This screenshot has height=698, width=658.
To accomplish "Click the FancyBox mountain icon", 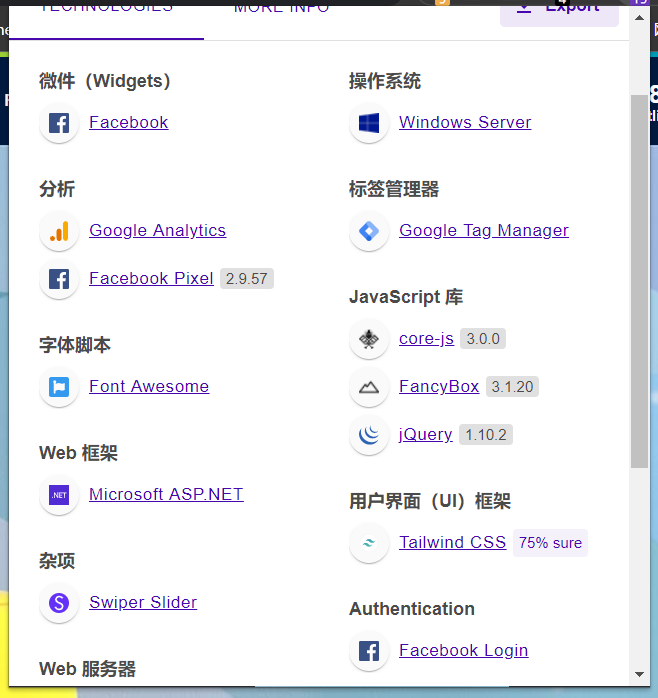I will [x=369, y=387].
